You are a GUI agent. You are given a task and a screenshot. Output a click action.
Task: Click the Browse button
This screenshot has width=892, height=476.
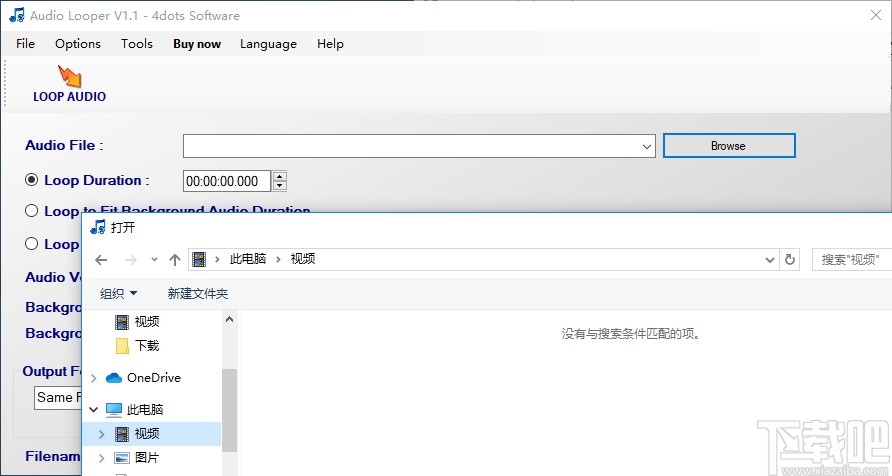[x=729, y=146]
